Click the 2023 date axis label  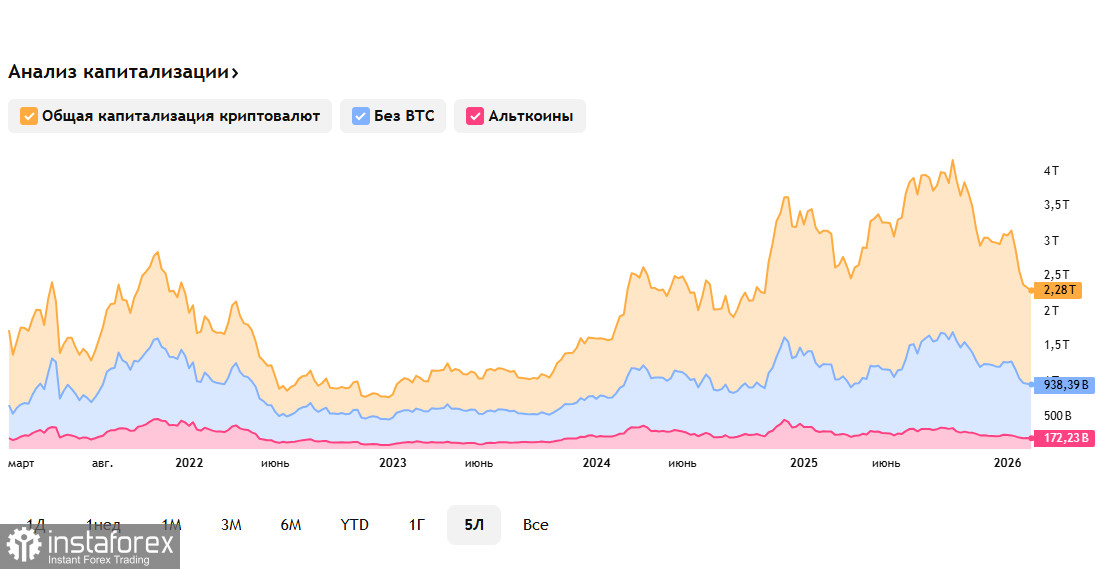tap(393, 462)
